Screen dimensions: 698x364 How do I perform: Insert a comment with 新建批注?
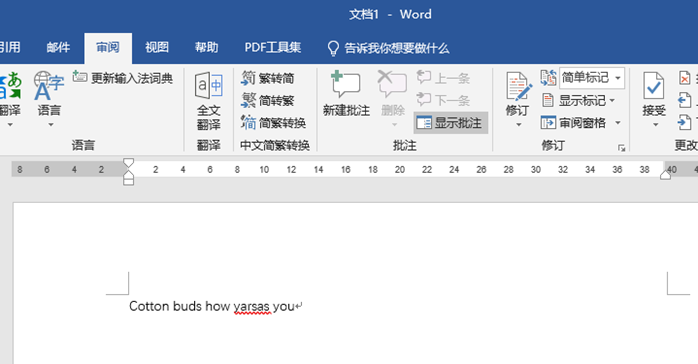point(346,93)
